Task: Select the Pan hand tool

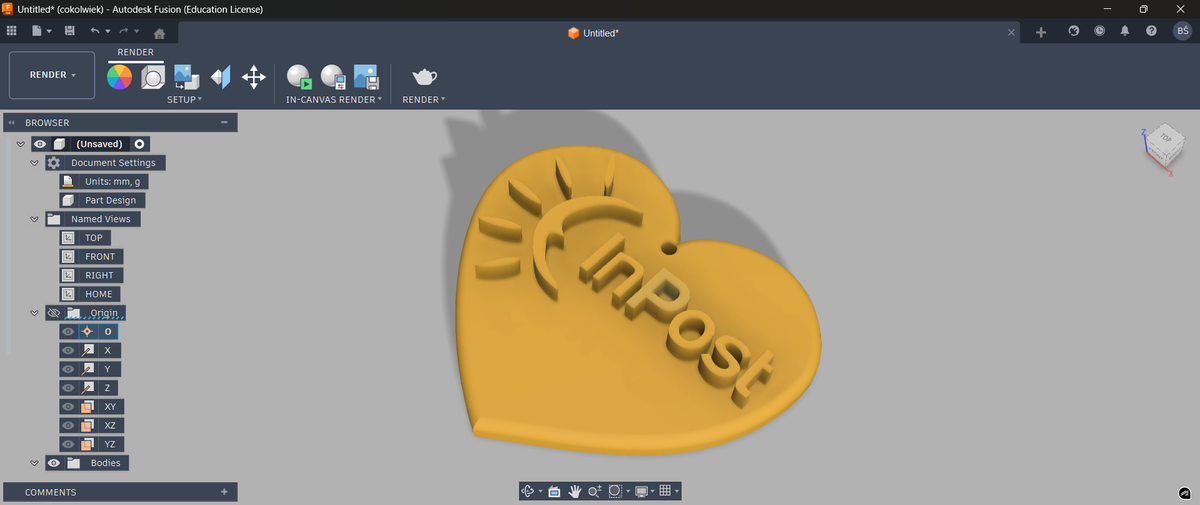Action: click(x=575, y=491)
